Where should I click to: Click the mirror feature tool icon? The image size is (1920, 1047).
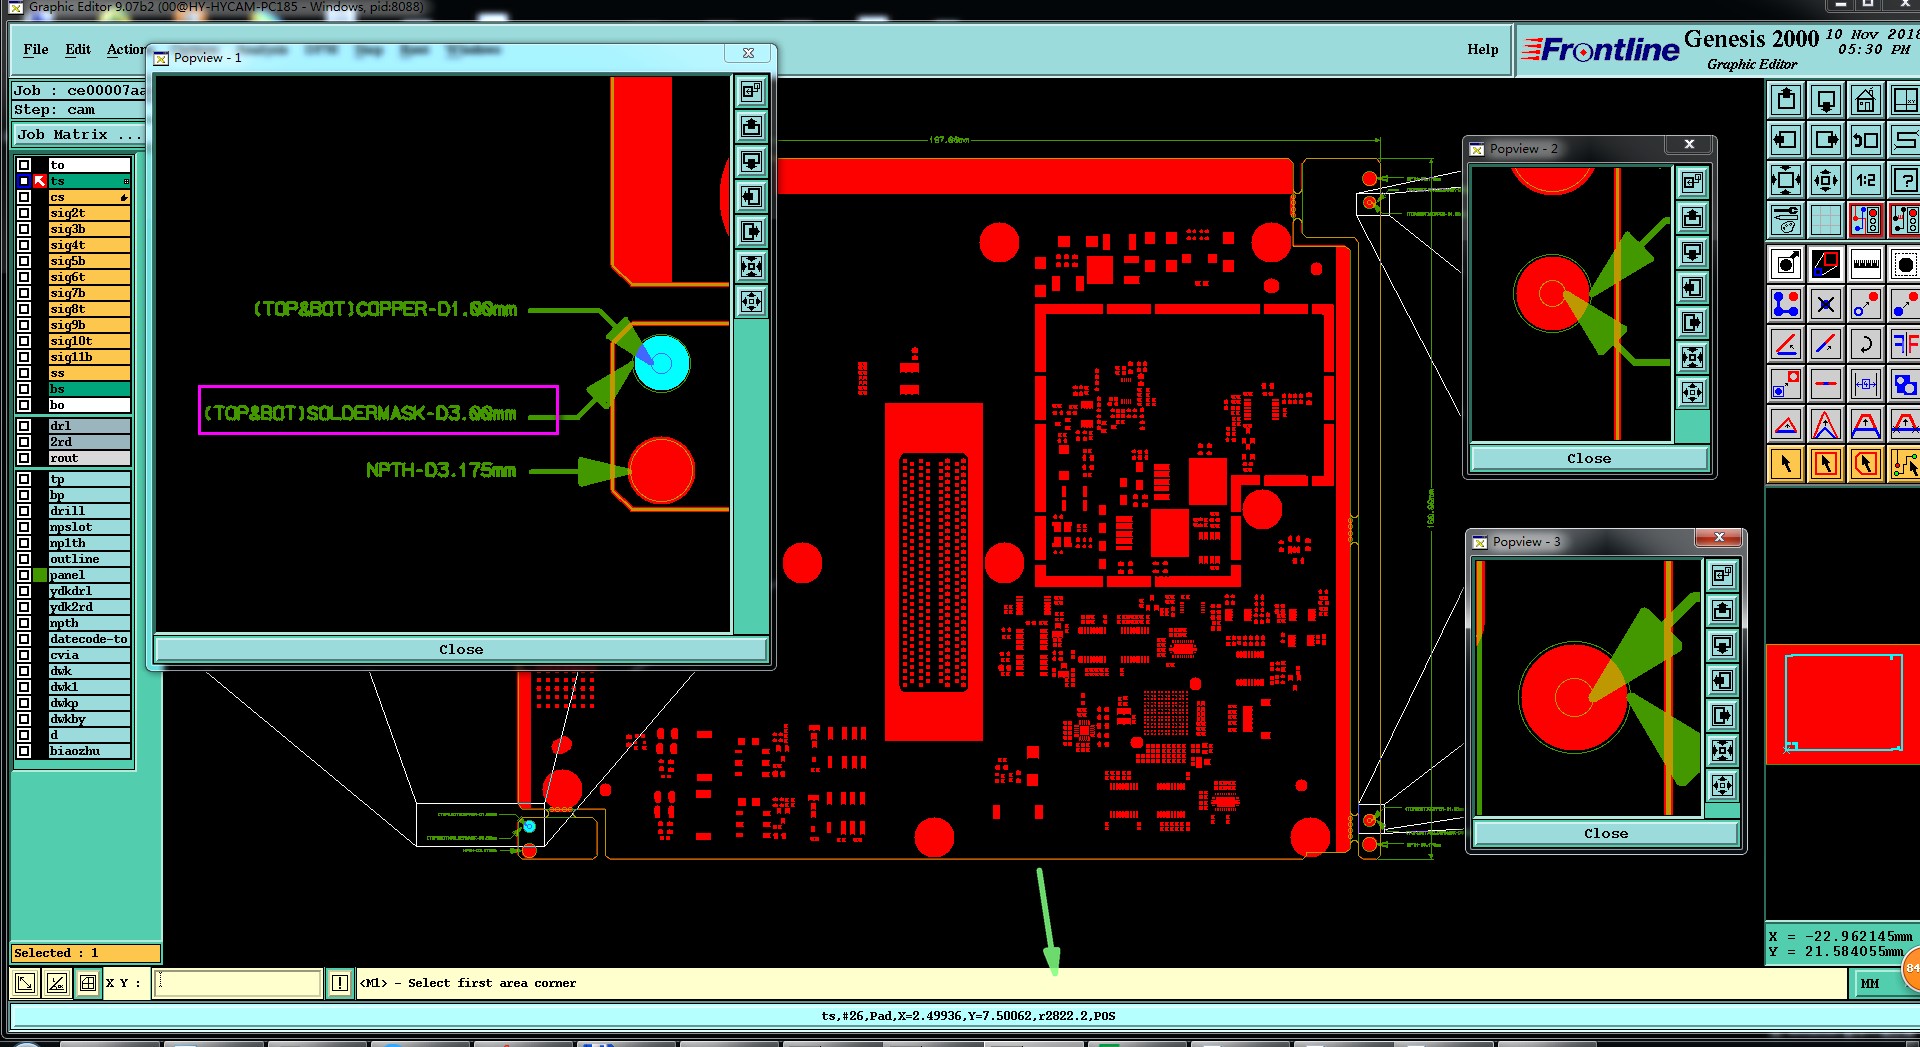pos(1904,345)
